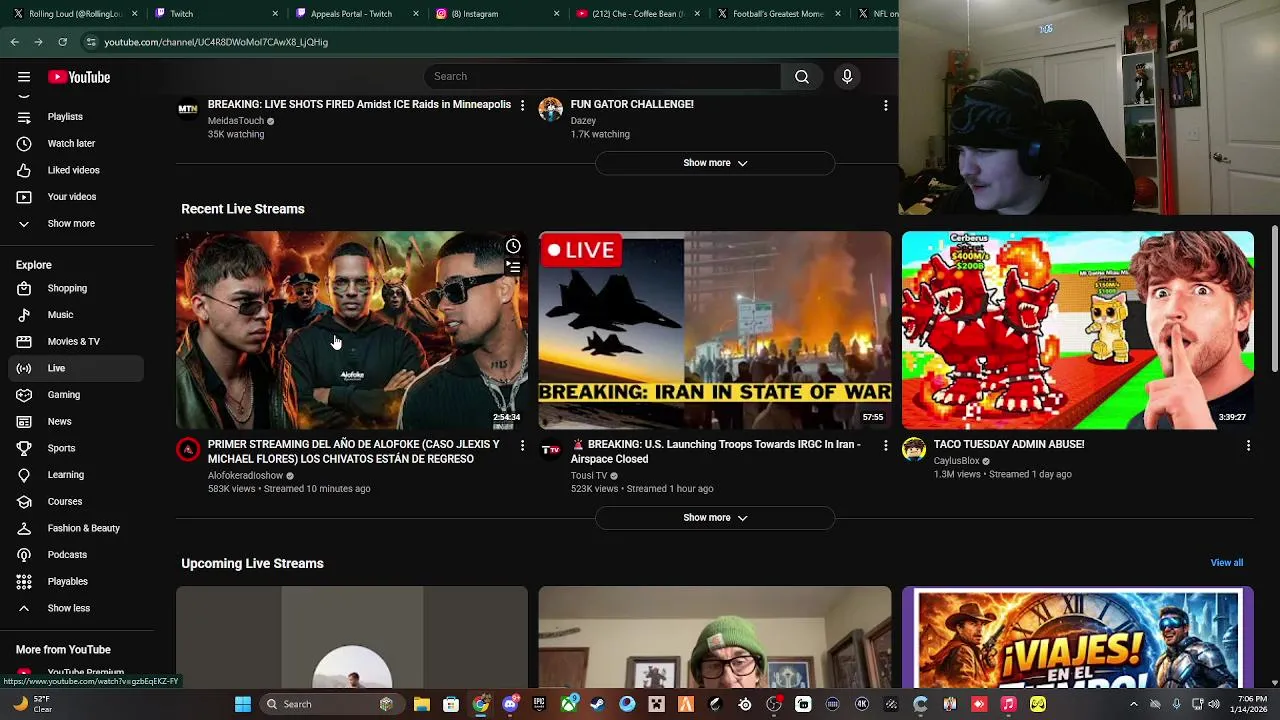This screenshot has width=1280, height=720.
Task: Switch to the Twitch browser tab
Action: coord(215,14)
